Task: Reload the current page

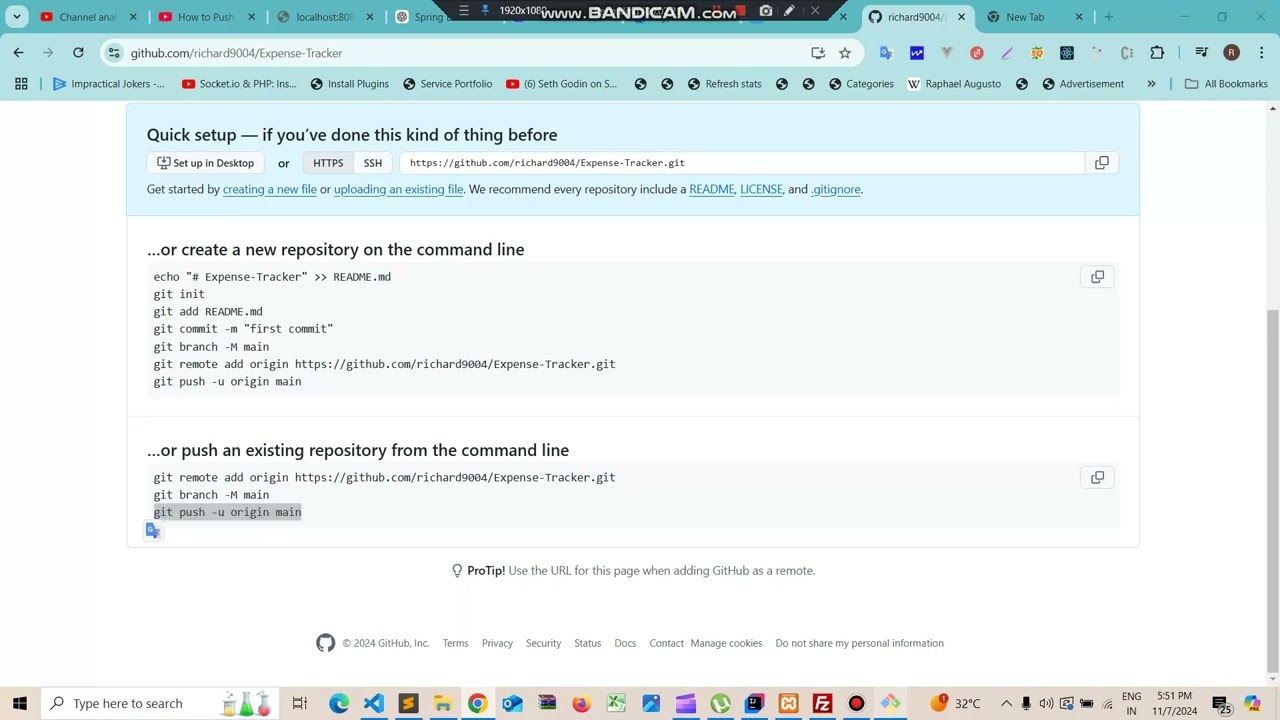Action: point(78,53)
